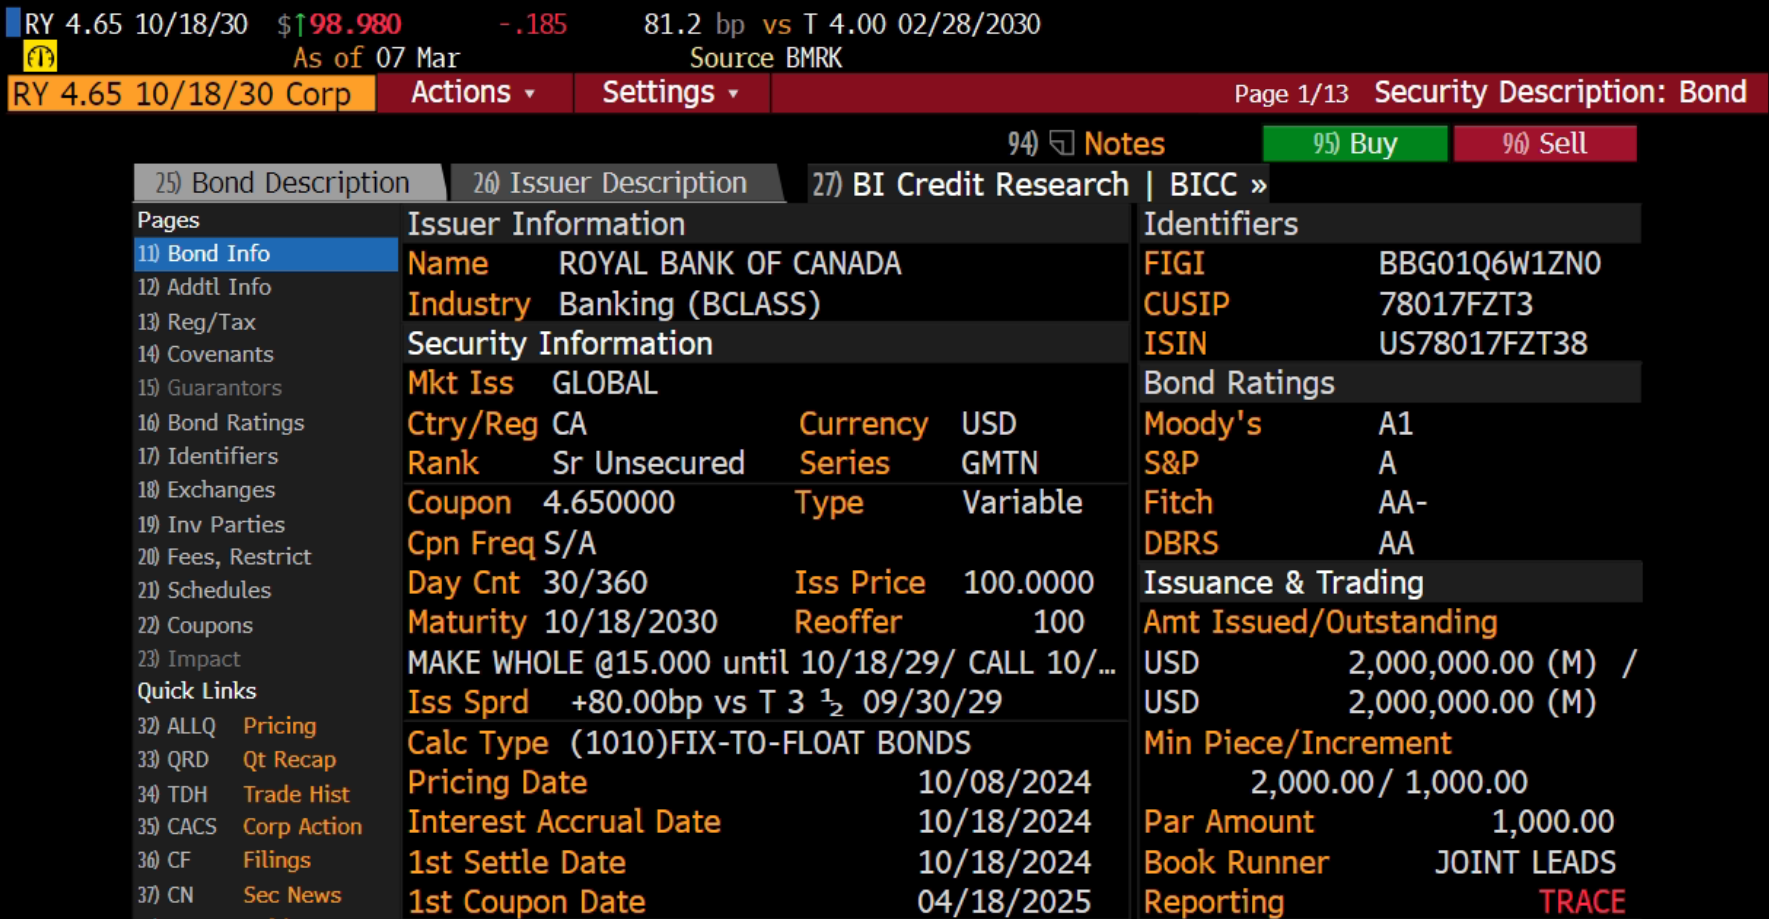Click the Series value GMTN

[1000, 464]
